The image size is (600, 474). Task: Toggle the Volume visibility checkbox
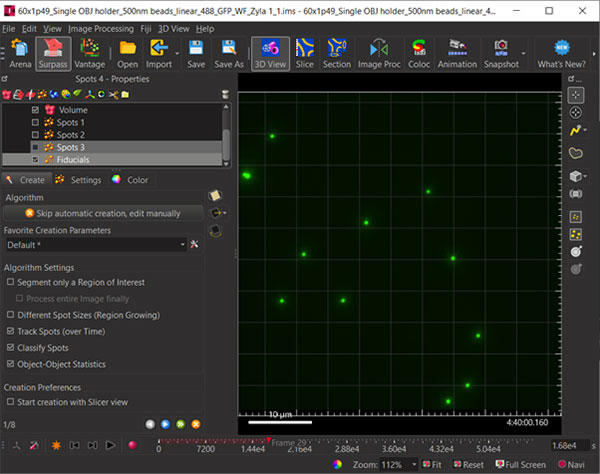click(x=35, y=110)
